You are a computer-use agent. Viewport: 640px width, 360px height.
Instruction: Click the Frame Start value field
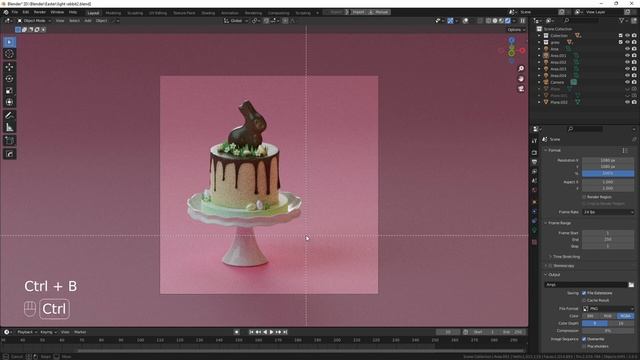tap(608, 233)
